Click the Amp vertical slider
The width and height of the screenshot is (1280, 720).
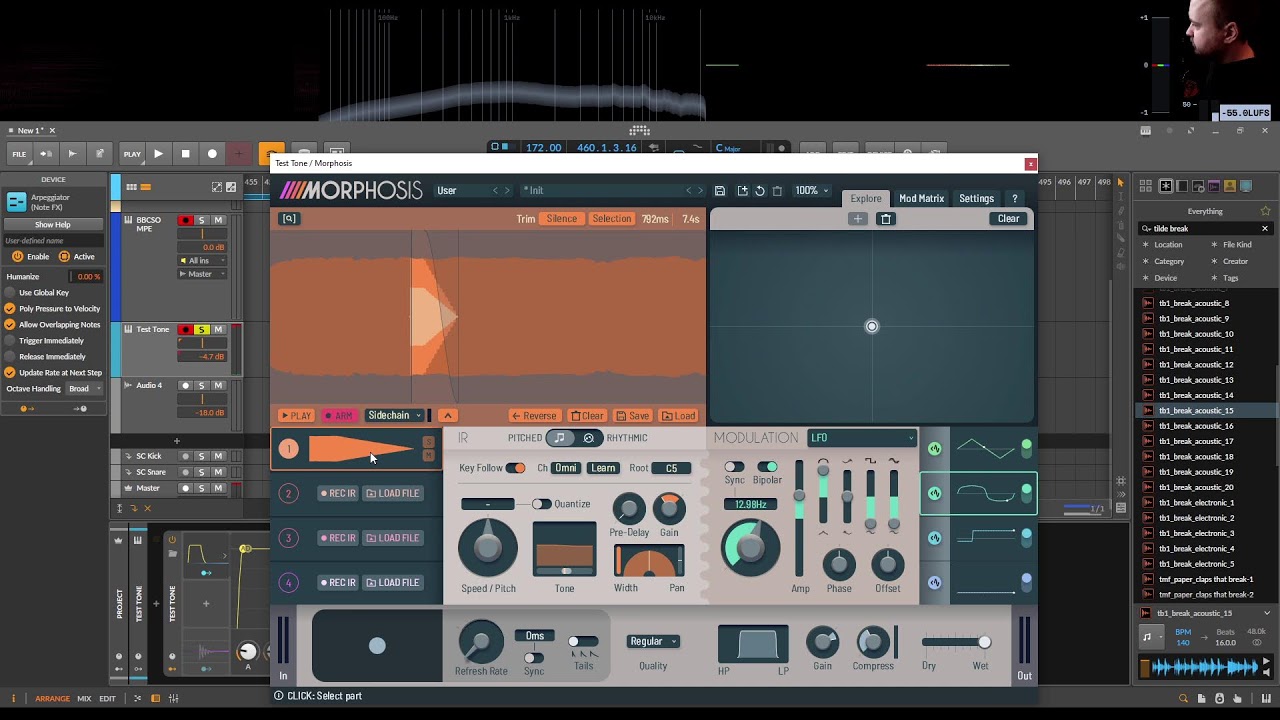799,519
